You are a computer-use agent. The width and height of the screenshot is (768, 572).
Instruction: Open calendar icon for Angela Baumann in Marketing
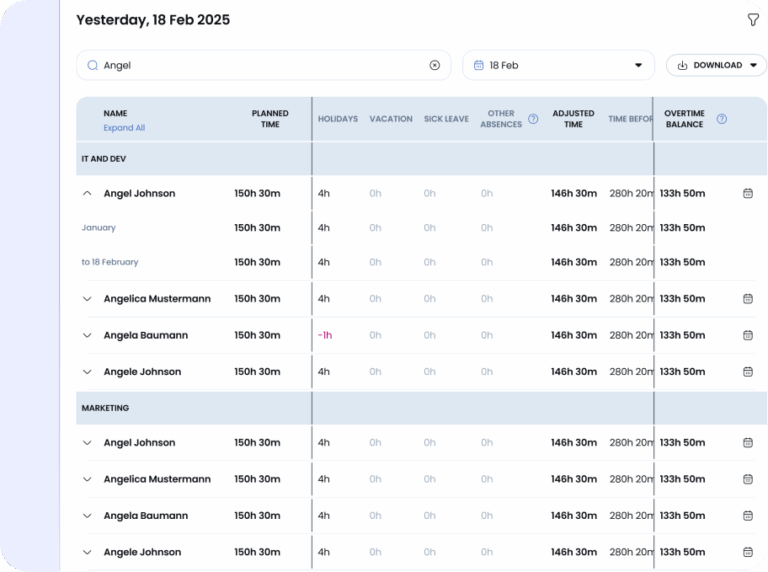click(747, 516)
